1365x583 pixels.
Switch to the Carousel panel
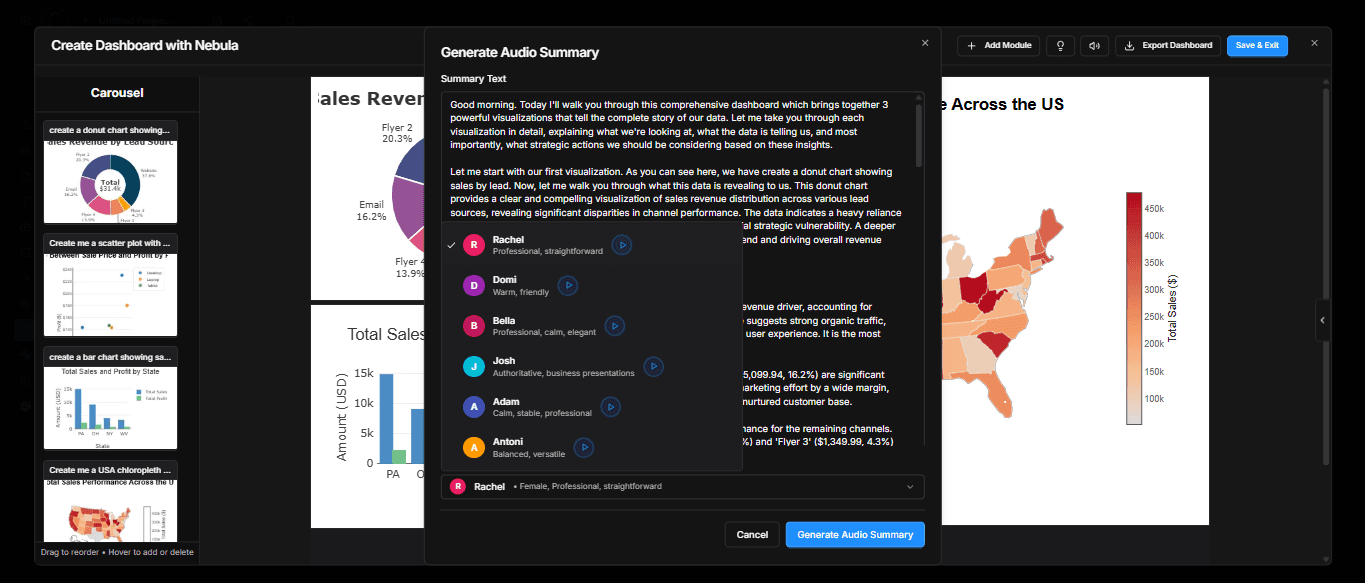coord(117,92)
